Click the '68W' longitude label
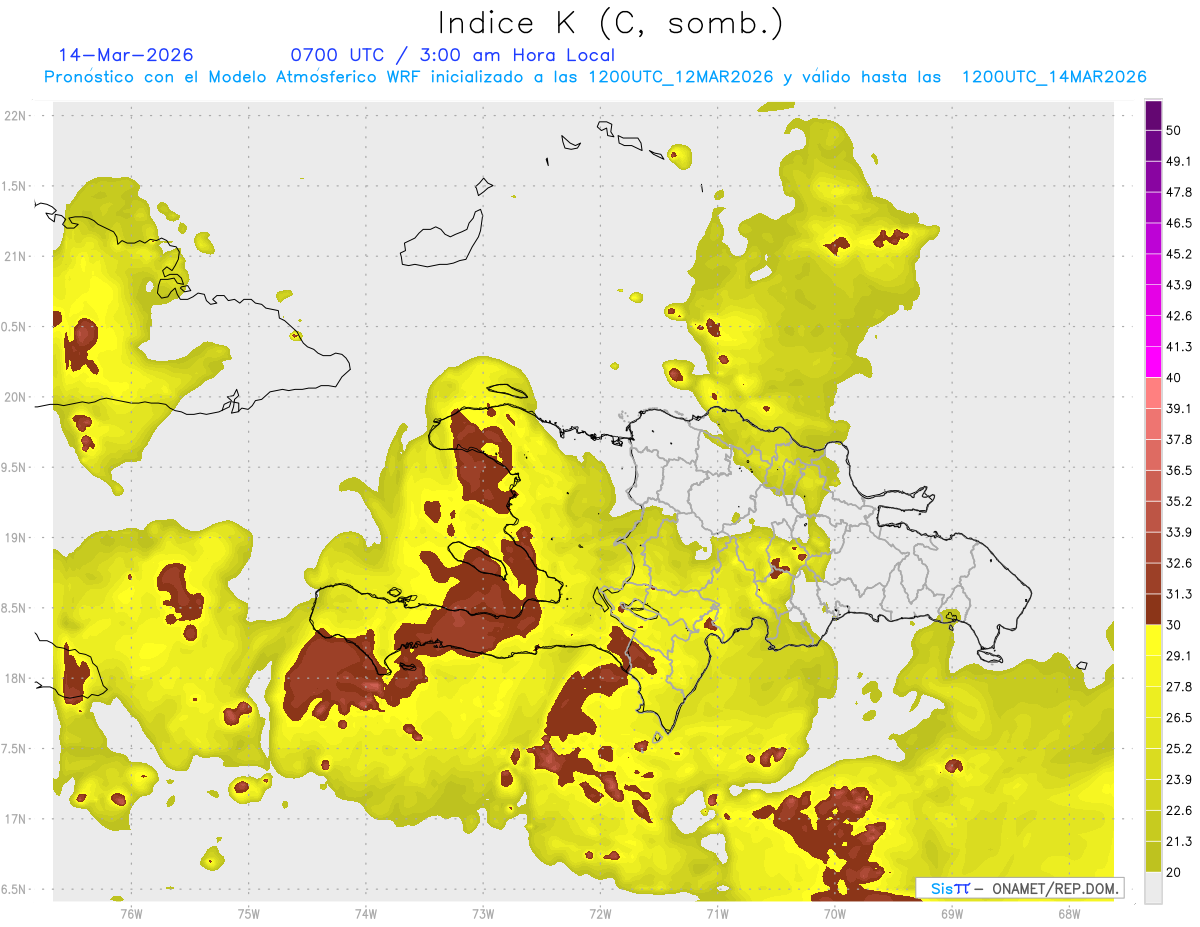Screen dimensions: 1200x927 (1069, 913)
